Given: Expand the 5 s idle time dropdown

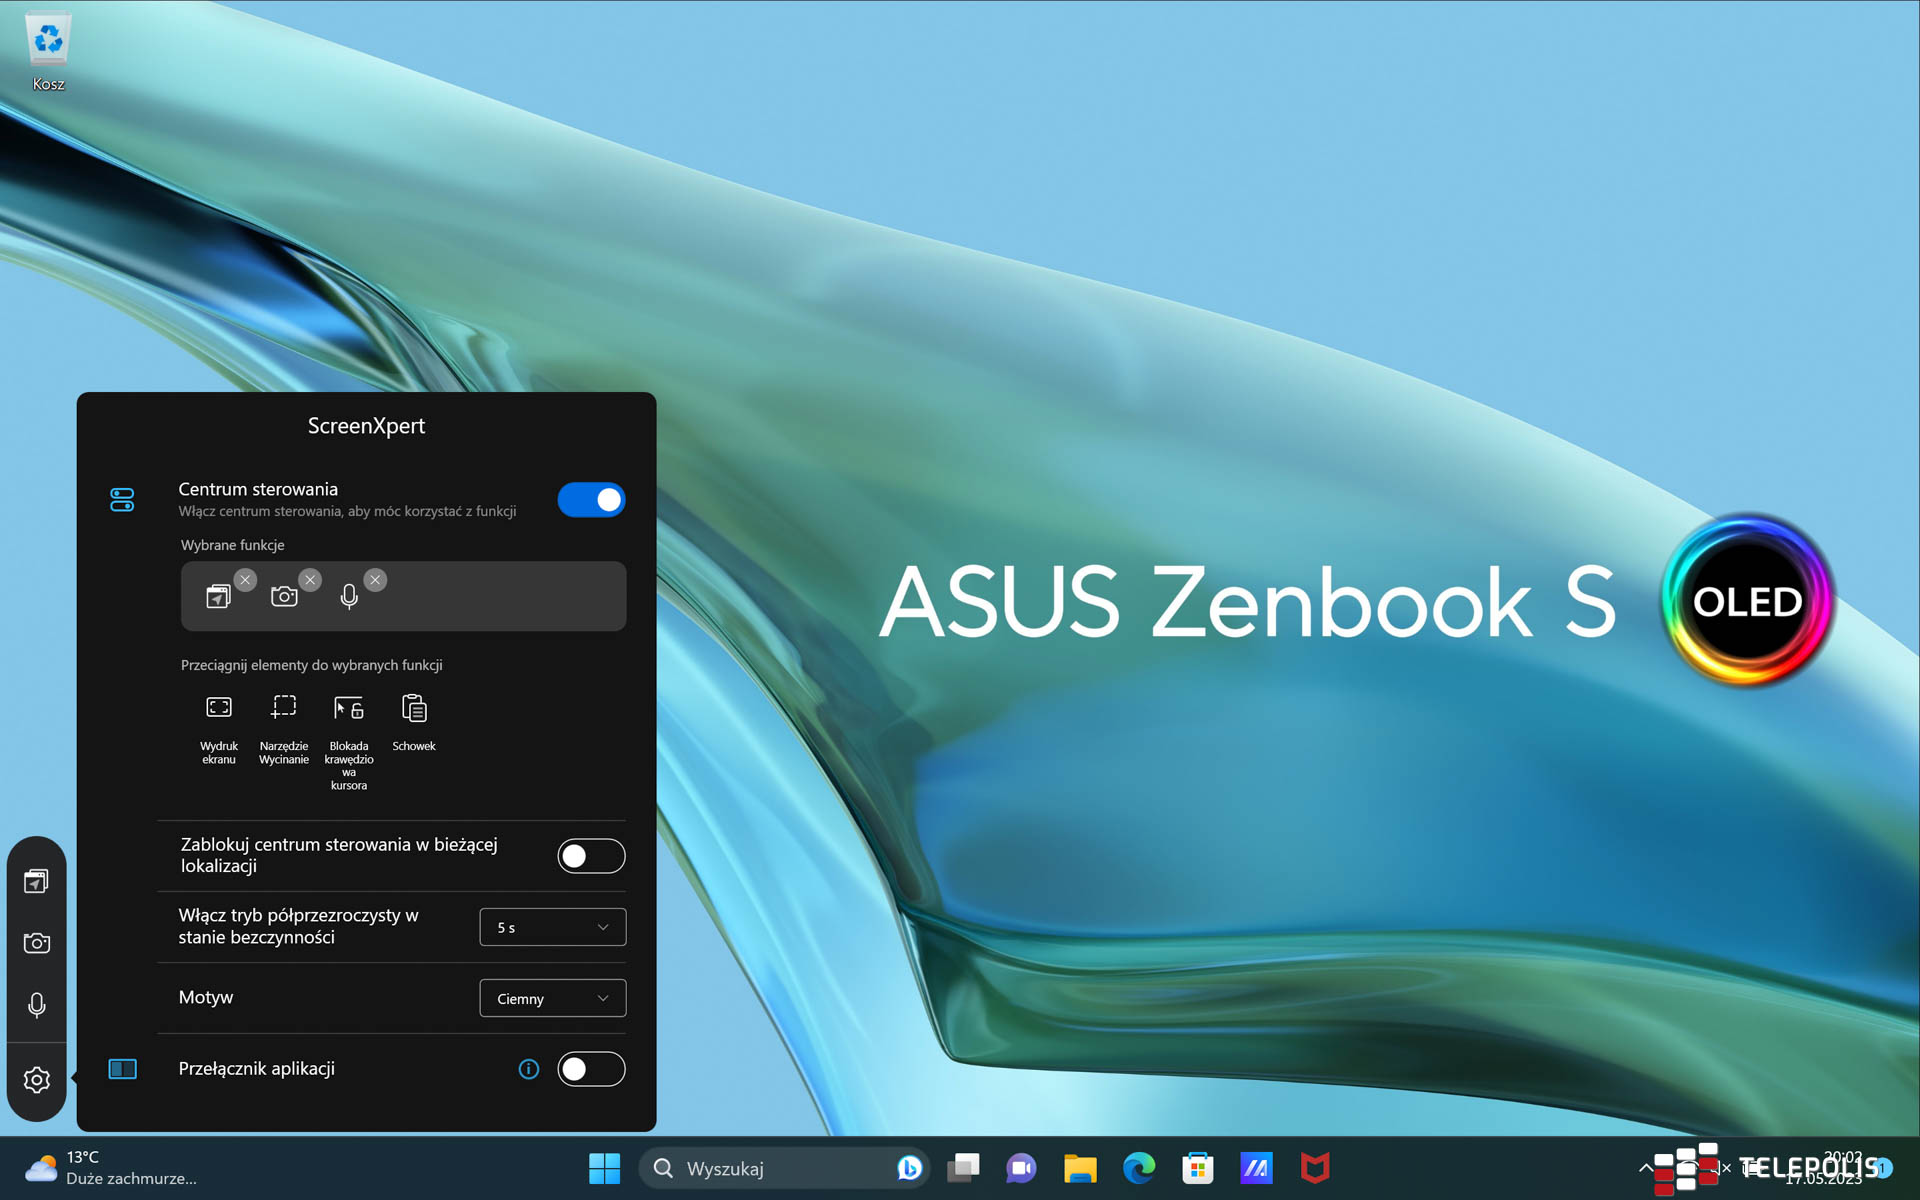Looking at the screenshot, I should (552, 927).
